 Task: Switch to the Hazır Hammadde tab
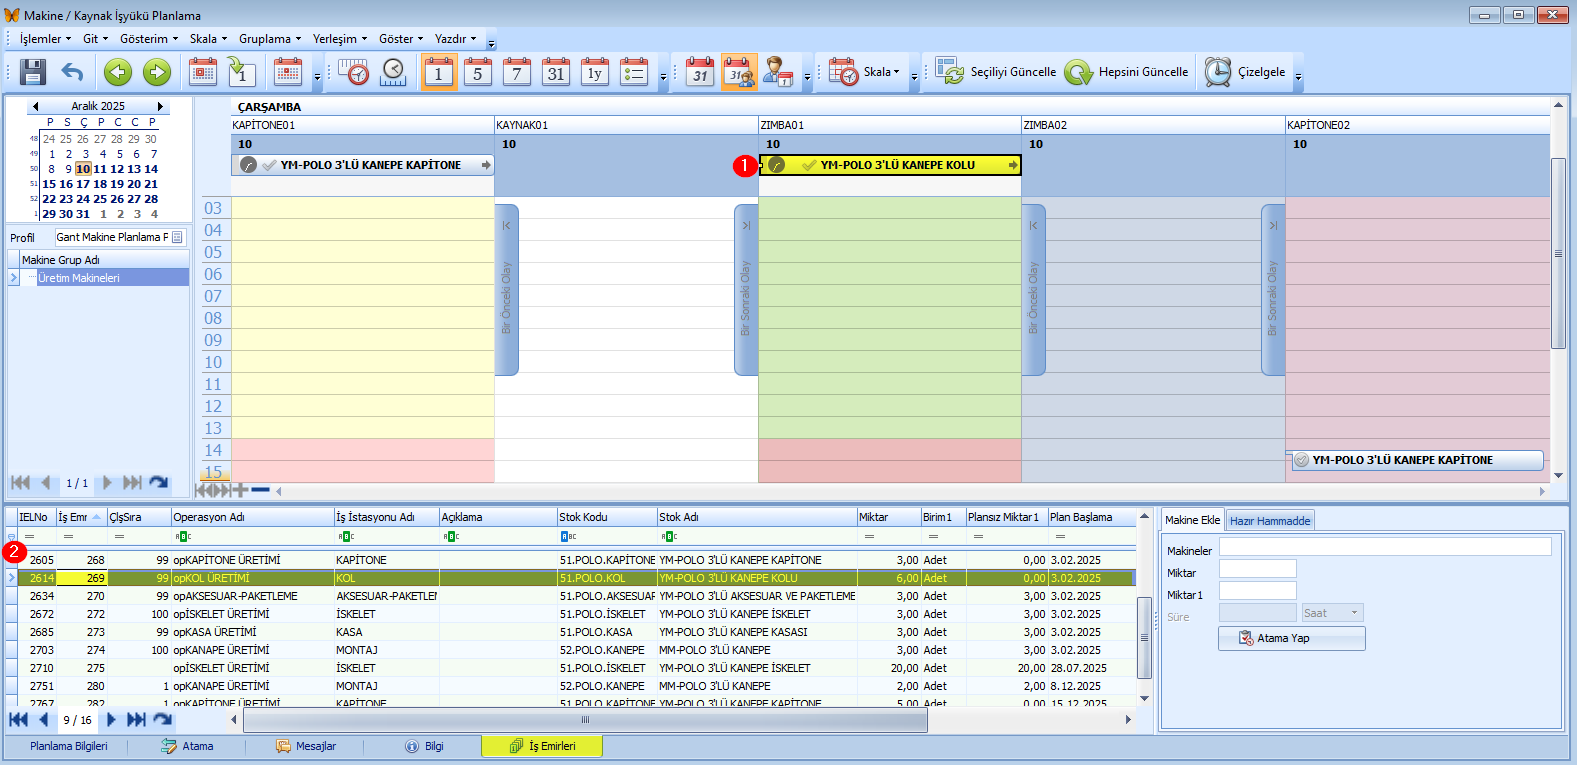(1269, 521)
